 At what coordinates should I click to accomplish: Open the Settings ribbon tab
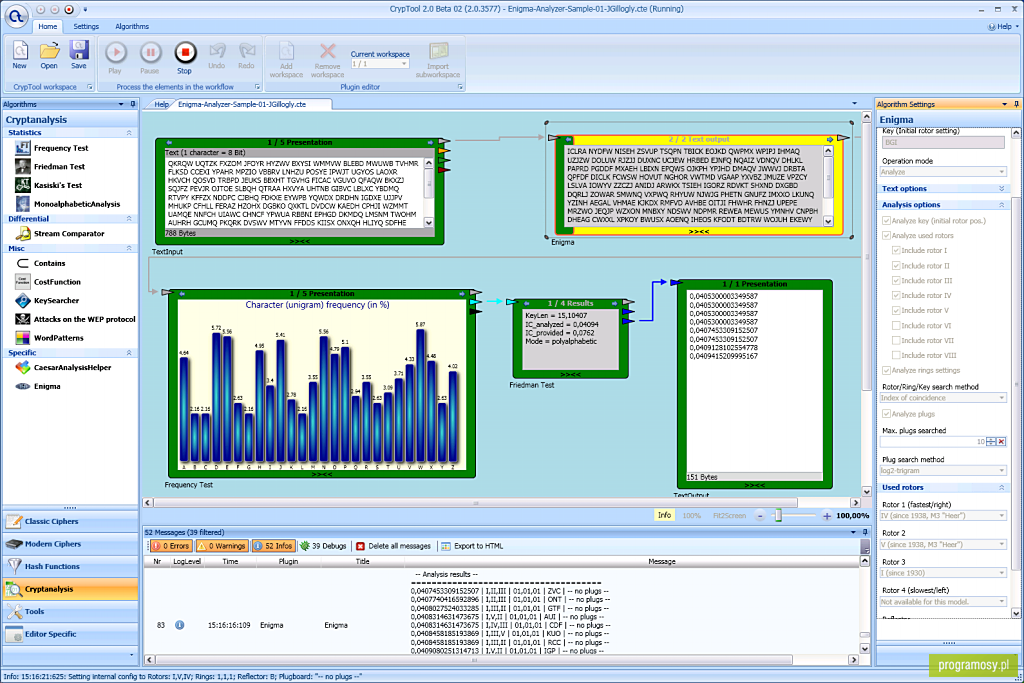coord(86,27)
